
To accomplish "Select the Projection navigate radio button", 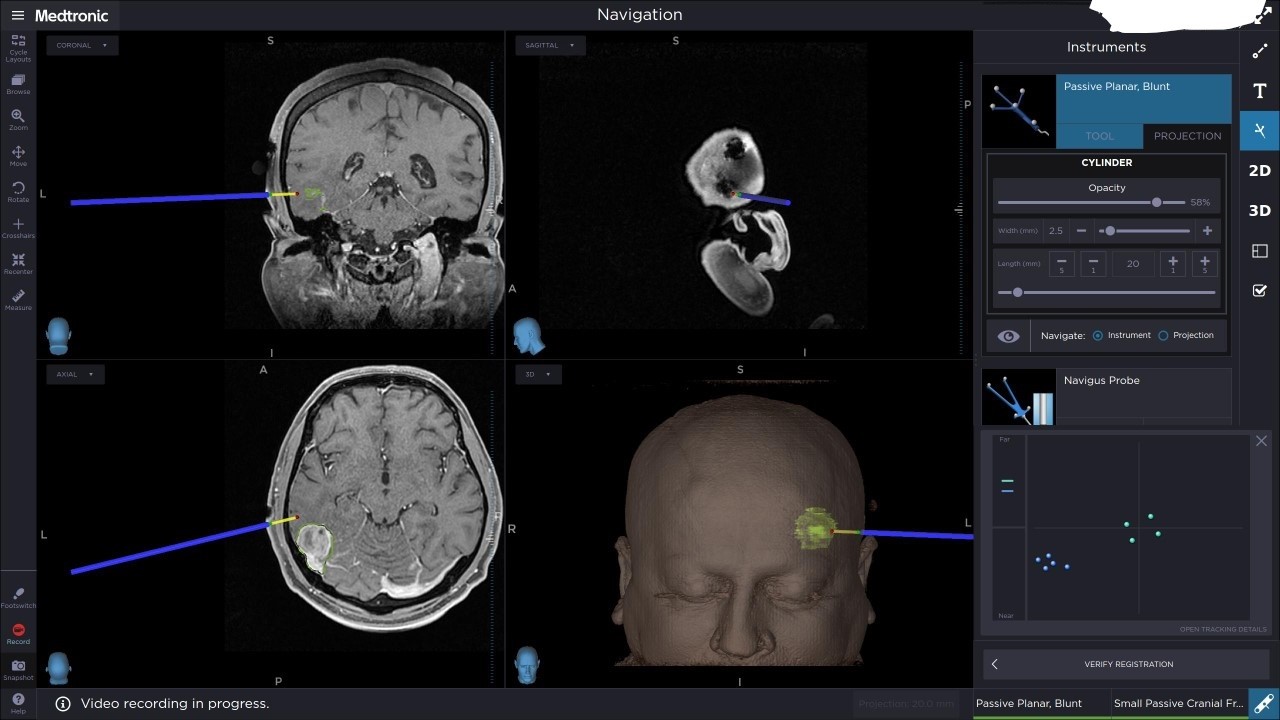I will click(1163, 336).
